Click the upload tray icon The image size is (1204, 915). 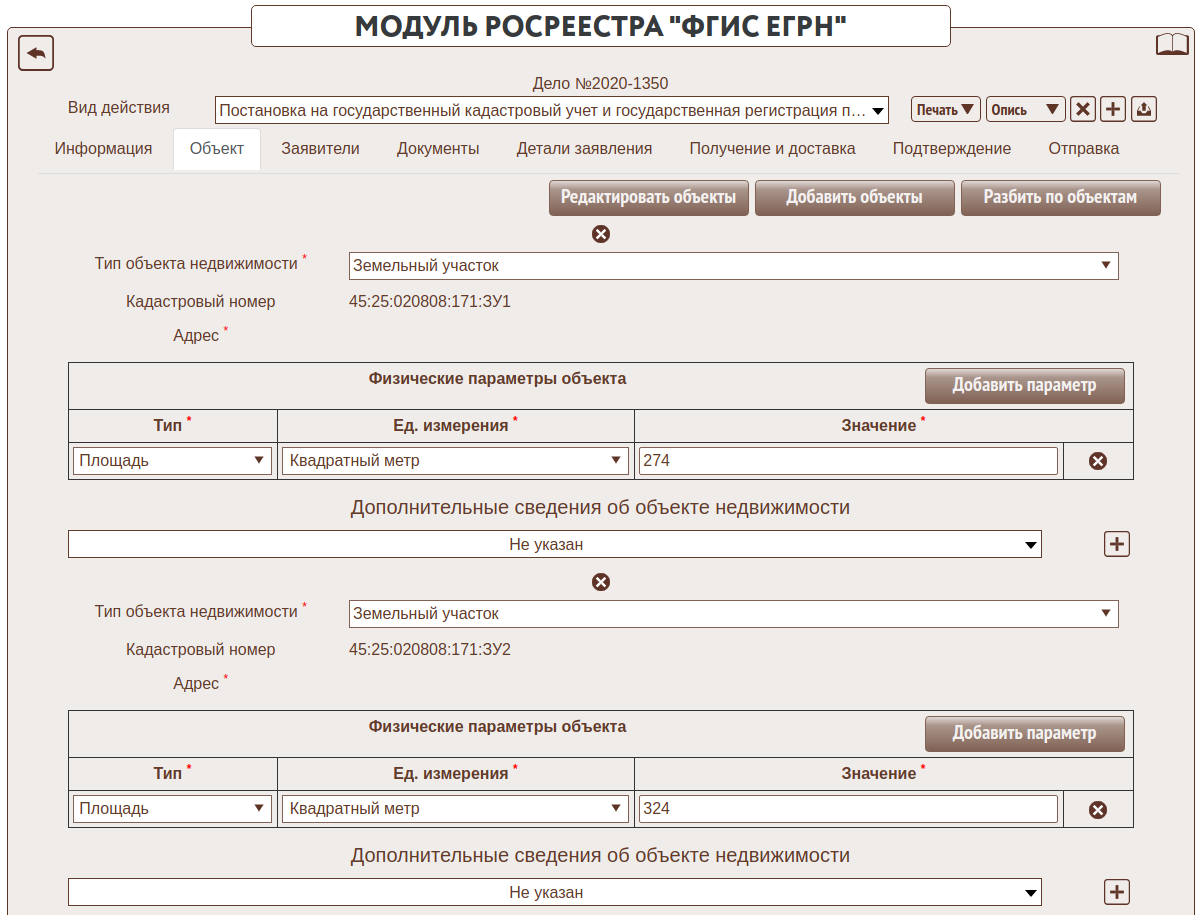pyautogui.click(x=1144, y=110)
